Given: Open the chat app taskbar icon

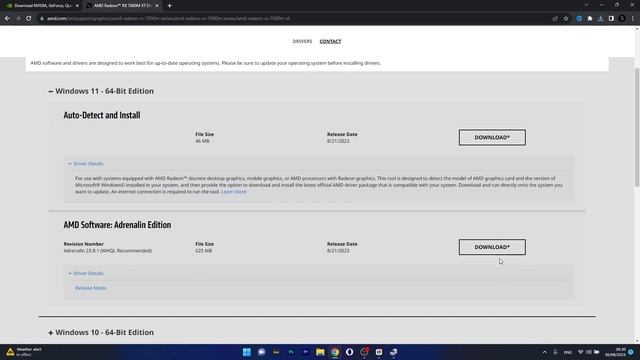Looking at the screenshot, I should [x=261, y=352].
